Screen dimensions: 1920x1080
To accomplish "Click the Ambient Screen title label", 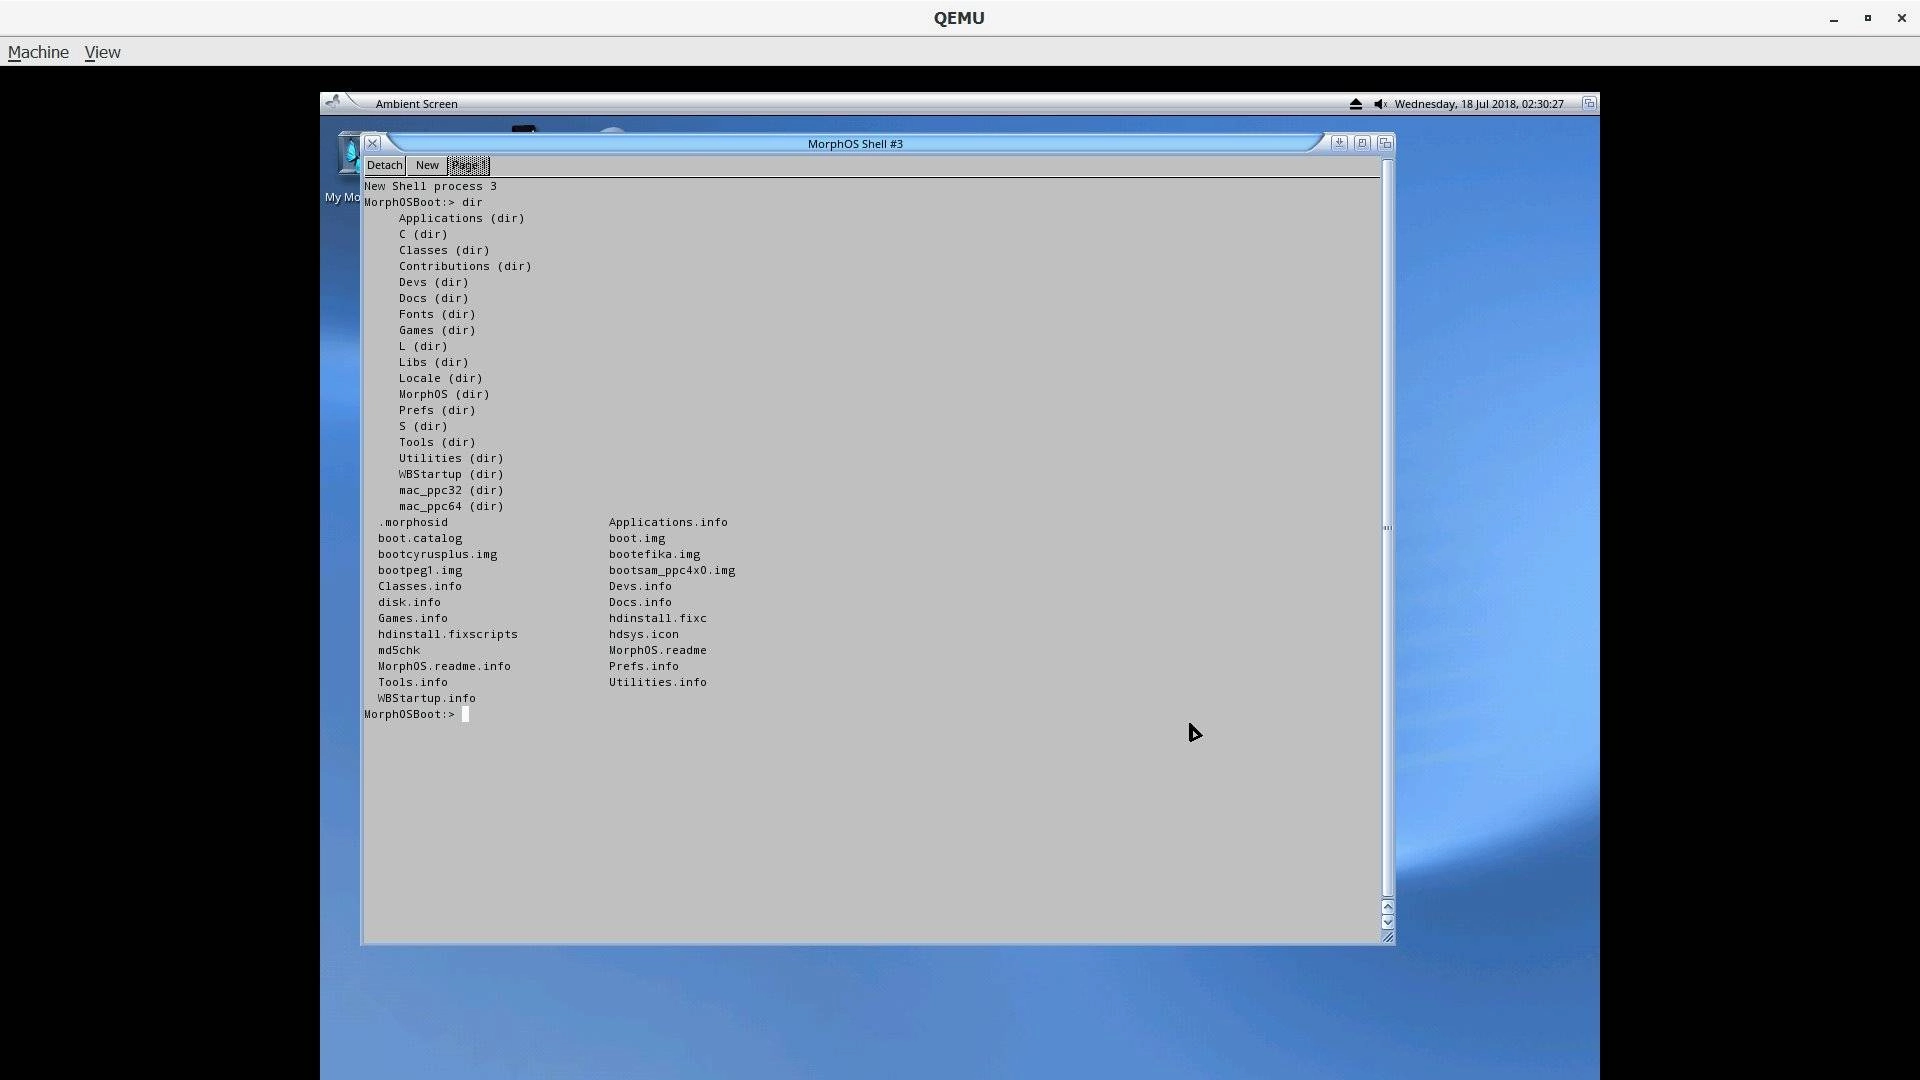I will (x=416, y=104).
